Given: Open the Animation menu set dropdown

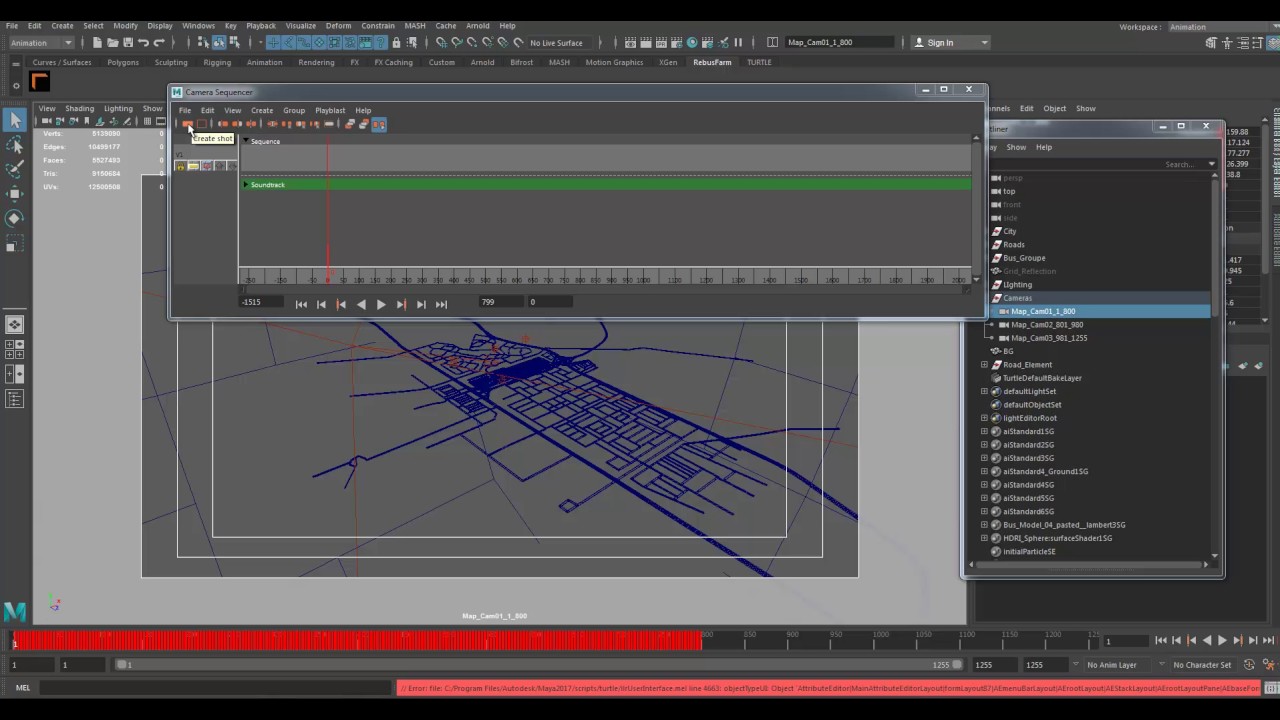Looking at the screenshot, I should tap(41, 42).
